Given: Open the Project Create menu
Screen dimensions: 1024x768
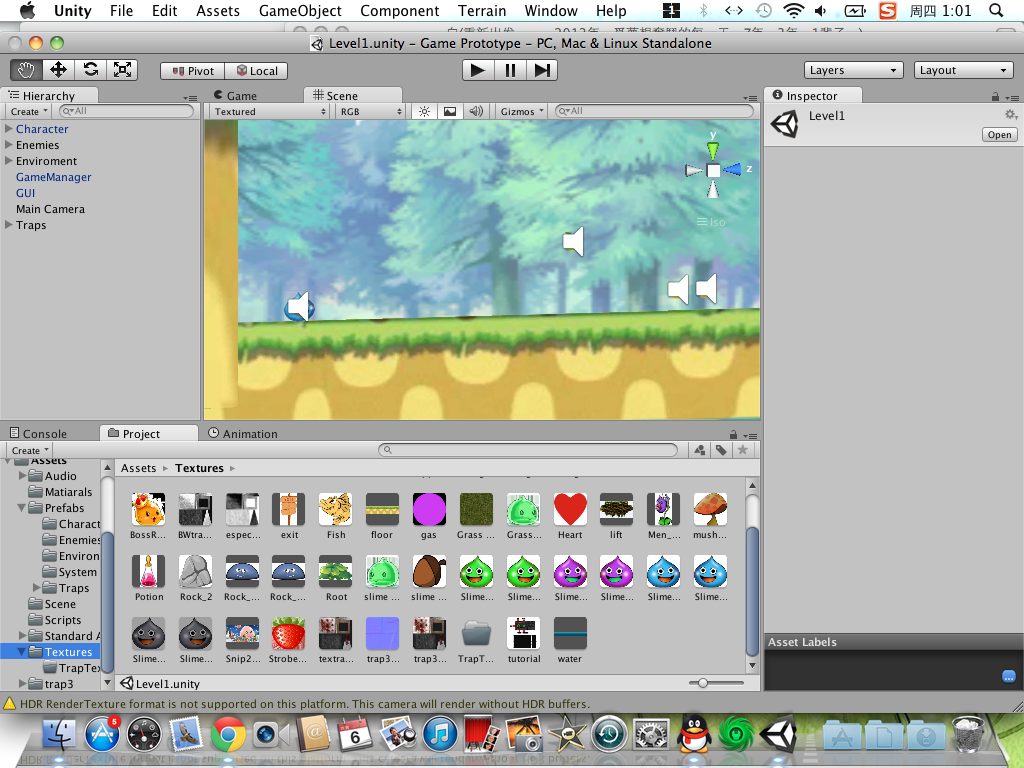Looking at the screenshot, I should pyautogui.click(x=30, y=451).
